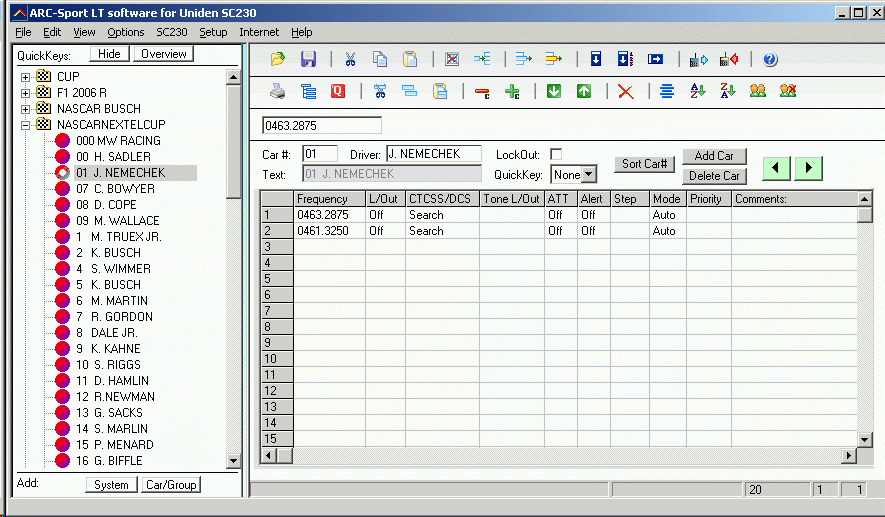This screenshot has height=517, width=885.
Task: Open the Internet menu
Action: 259,32
